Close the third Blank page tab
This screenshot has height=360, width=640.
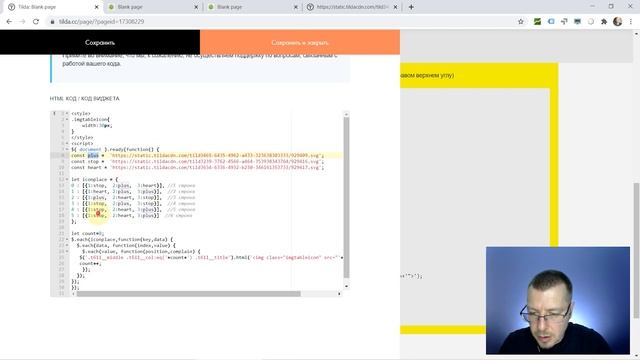pyautogui.click(x=296, y=7)
